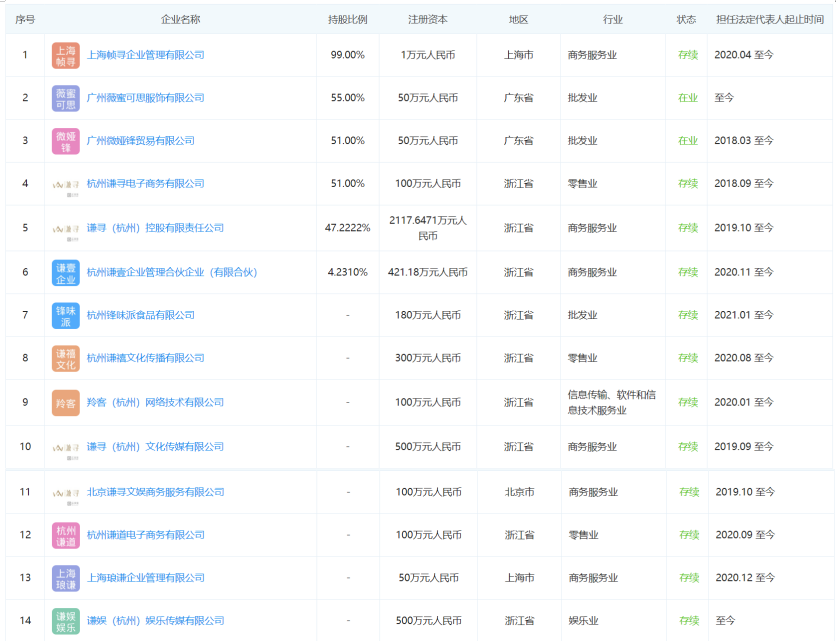Click the blue 谦壹企业 logo icon
This screenshot has height=644, width=836.
click(x=65, y=272)
